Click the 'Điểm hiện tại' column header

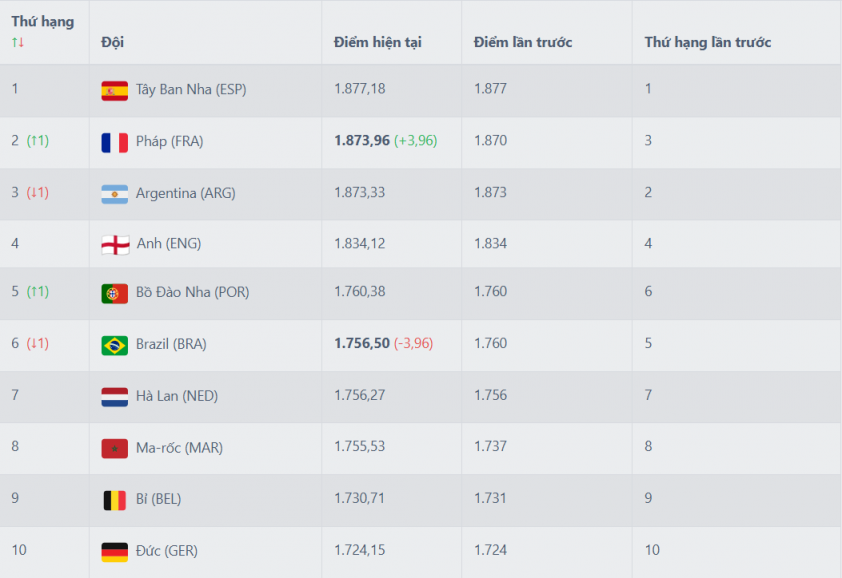(377, 42)
